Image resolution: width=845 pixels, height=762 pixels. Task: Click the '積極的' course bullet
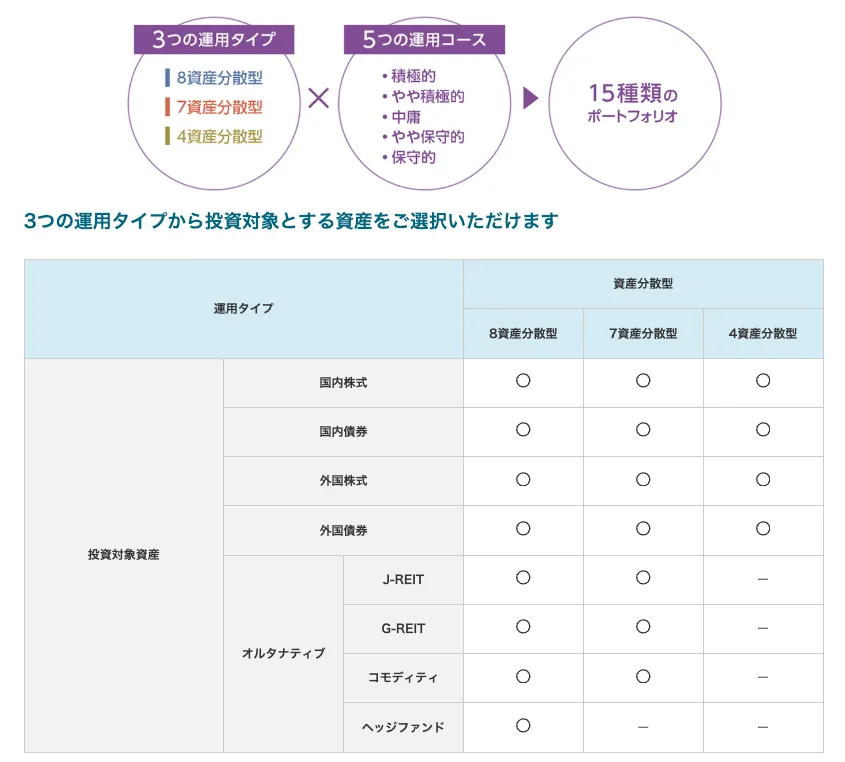point(408,76)
